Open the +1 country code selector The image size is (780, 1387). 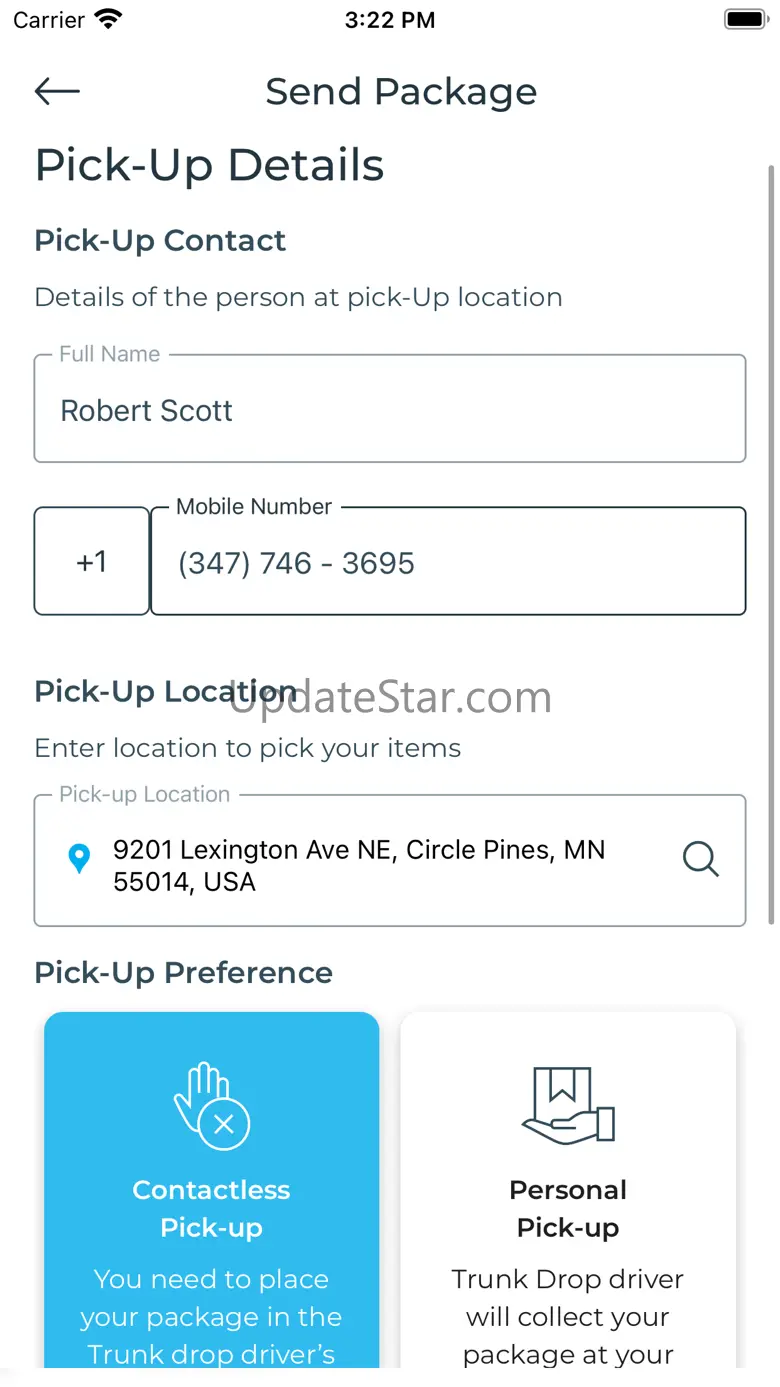click(x=92, y=561)
